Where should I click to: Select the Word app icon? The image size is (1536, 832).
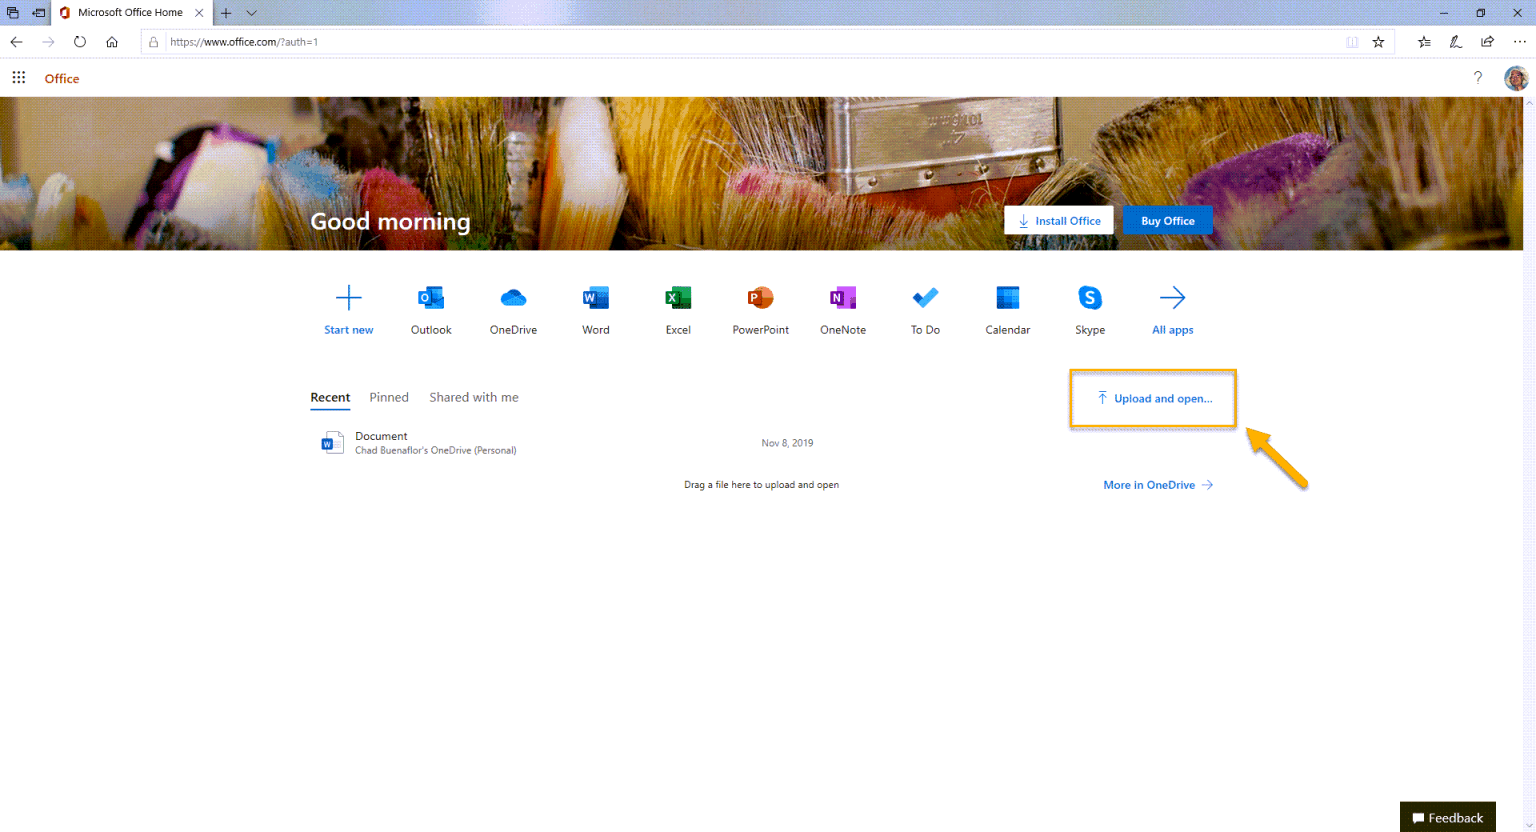pos(595,305)
